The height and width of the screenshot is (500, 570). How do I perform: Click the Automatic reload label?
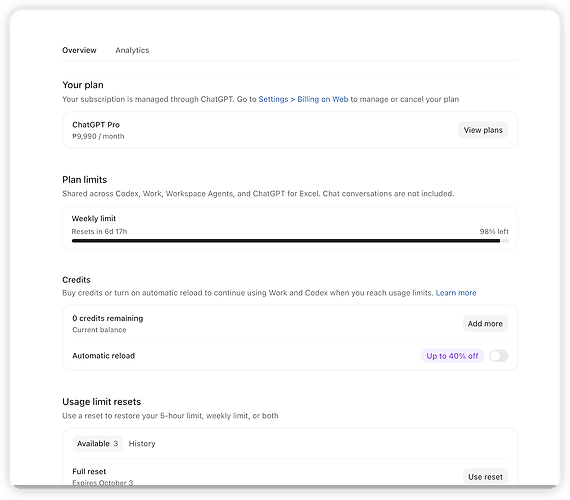coord(104,356)
